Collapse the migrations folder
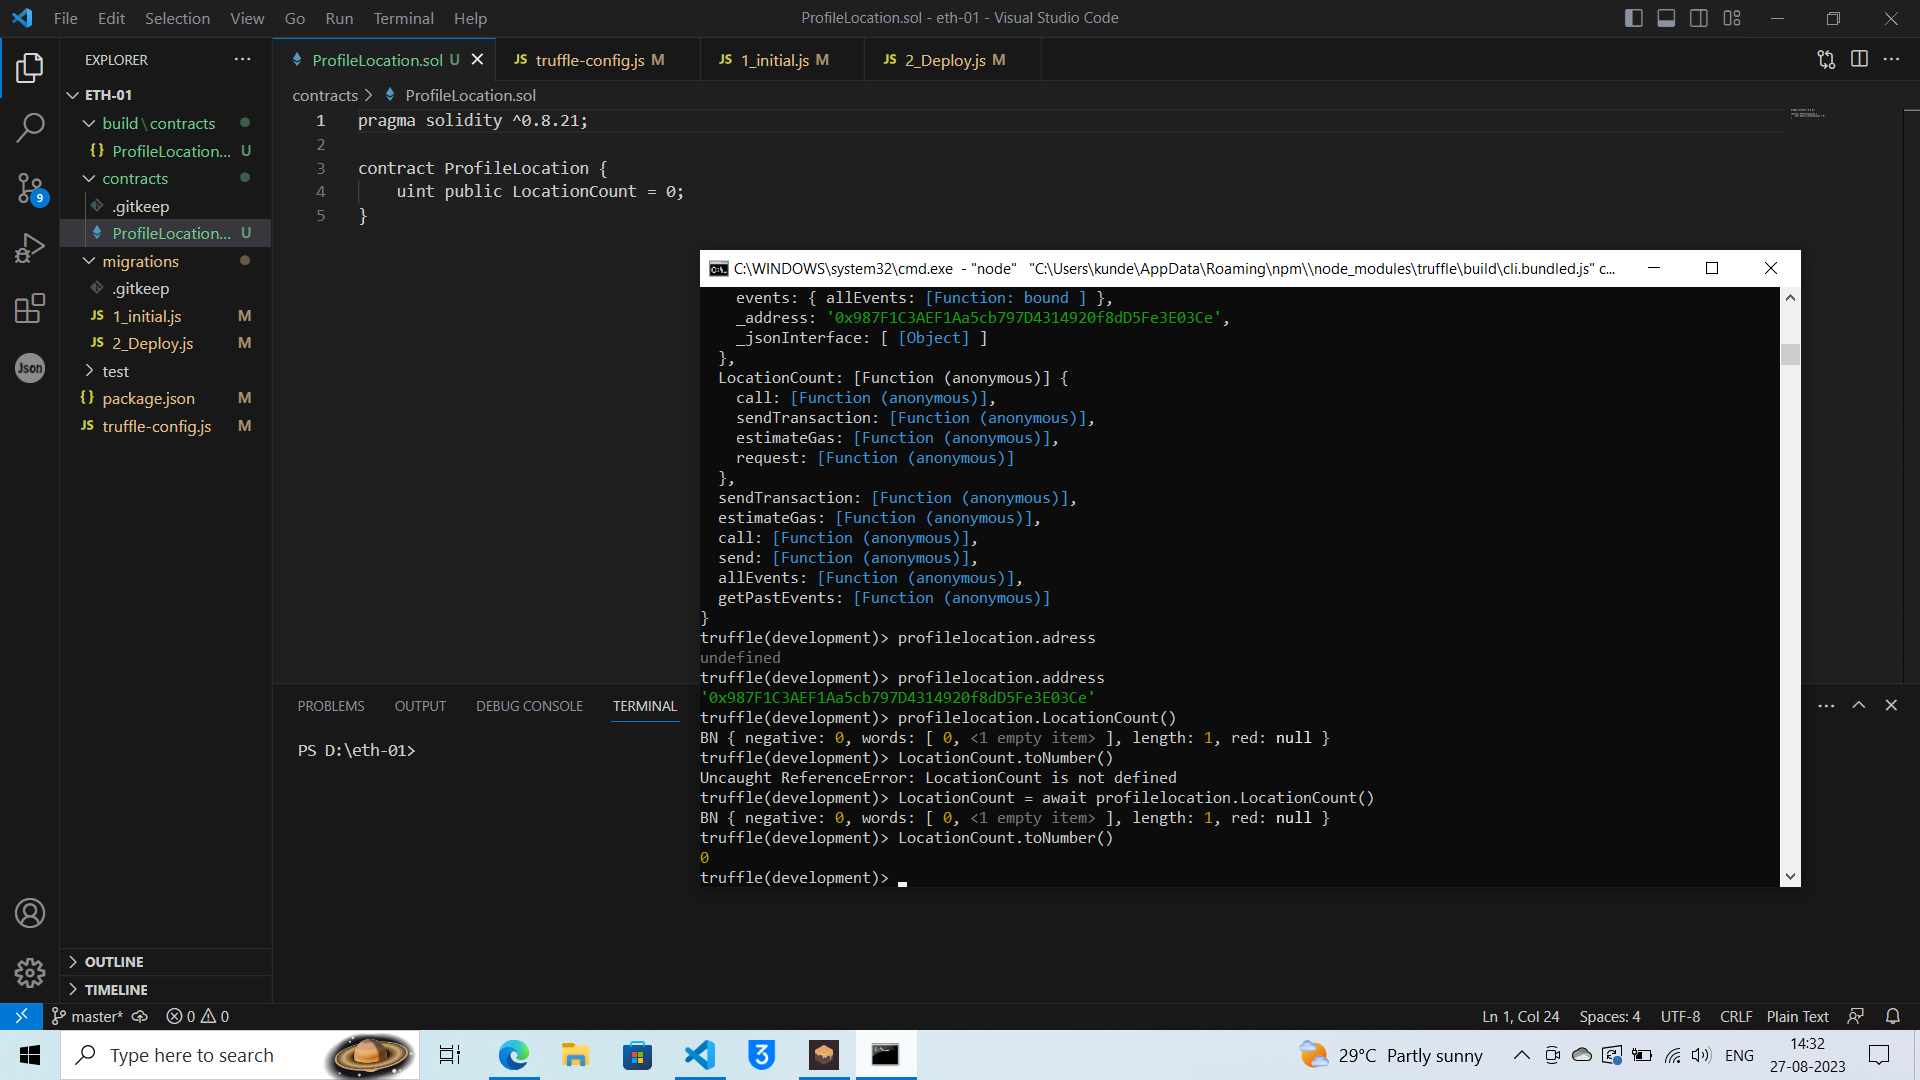This screenshot has height=1080, width=1920. (140, 261)
